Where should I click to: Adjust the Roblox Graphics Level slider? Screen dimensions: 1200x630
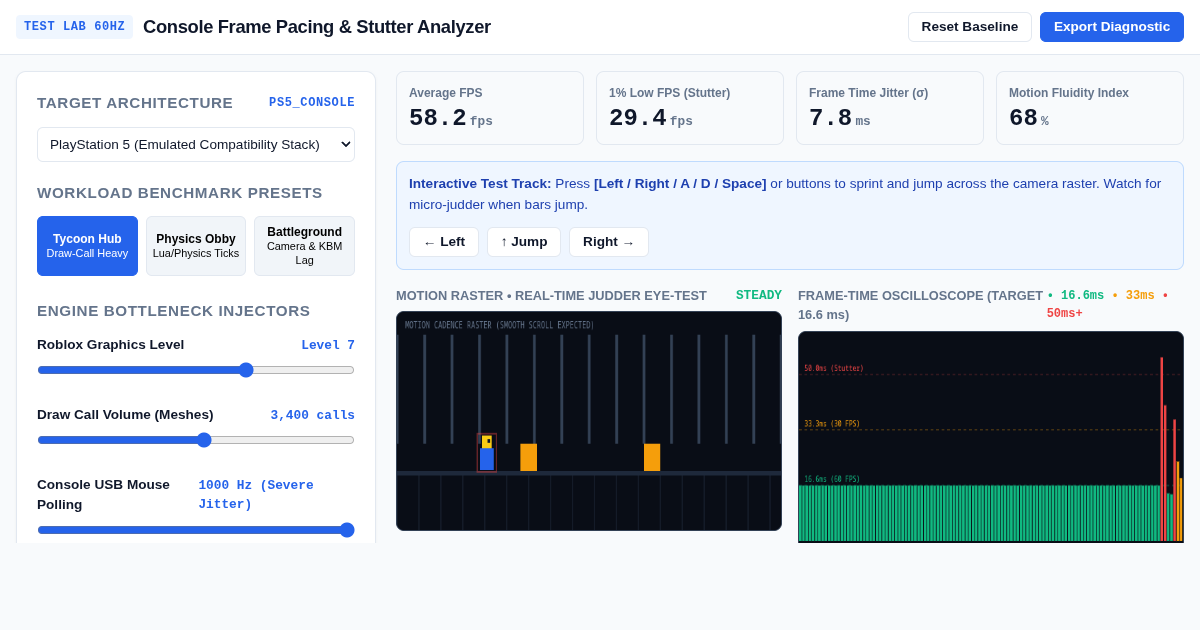pos(196,370)
